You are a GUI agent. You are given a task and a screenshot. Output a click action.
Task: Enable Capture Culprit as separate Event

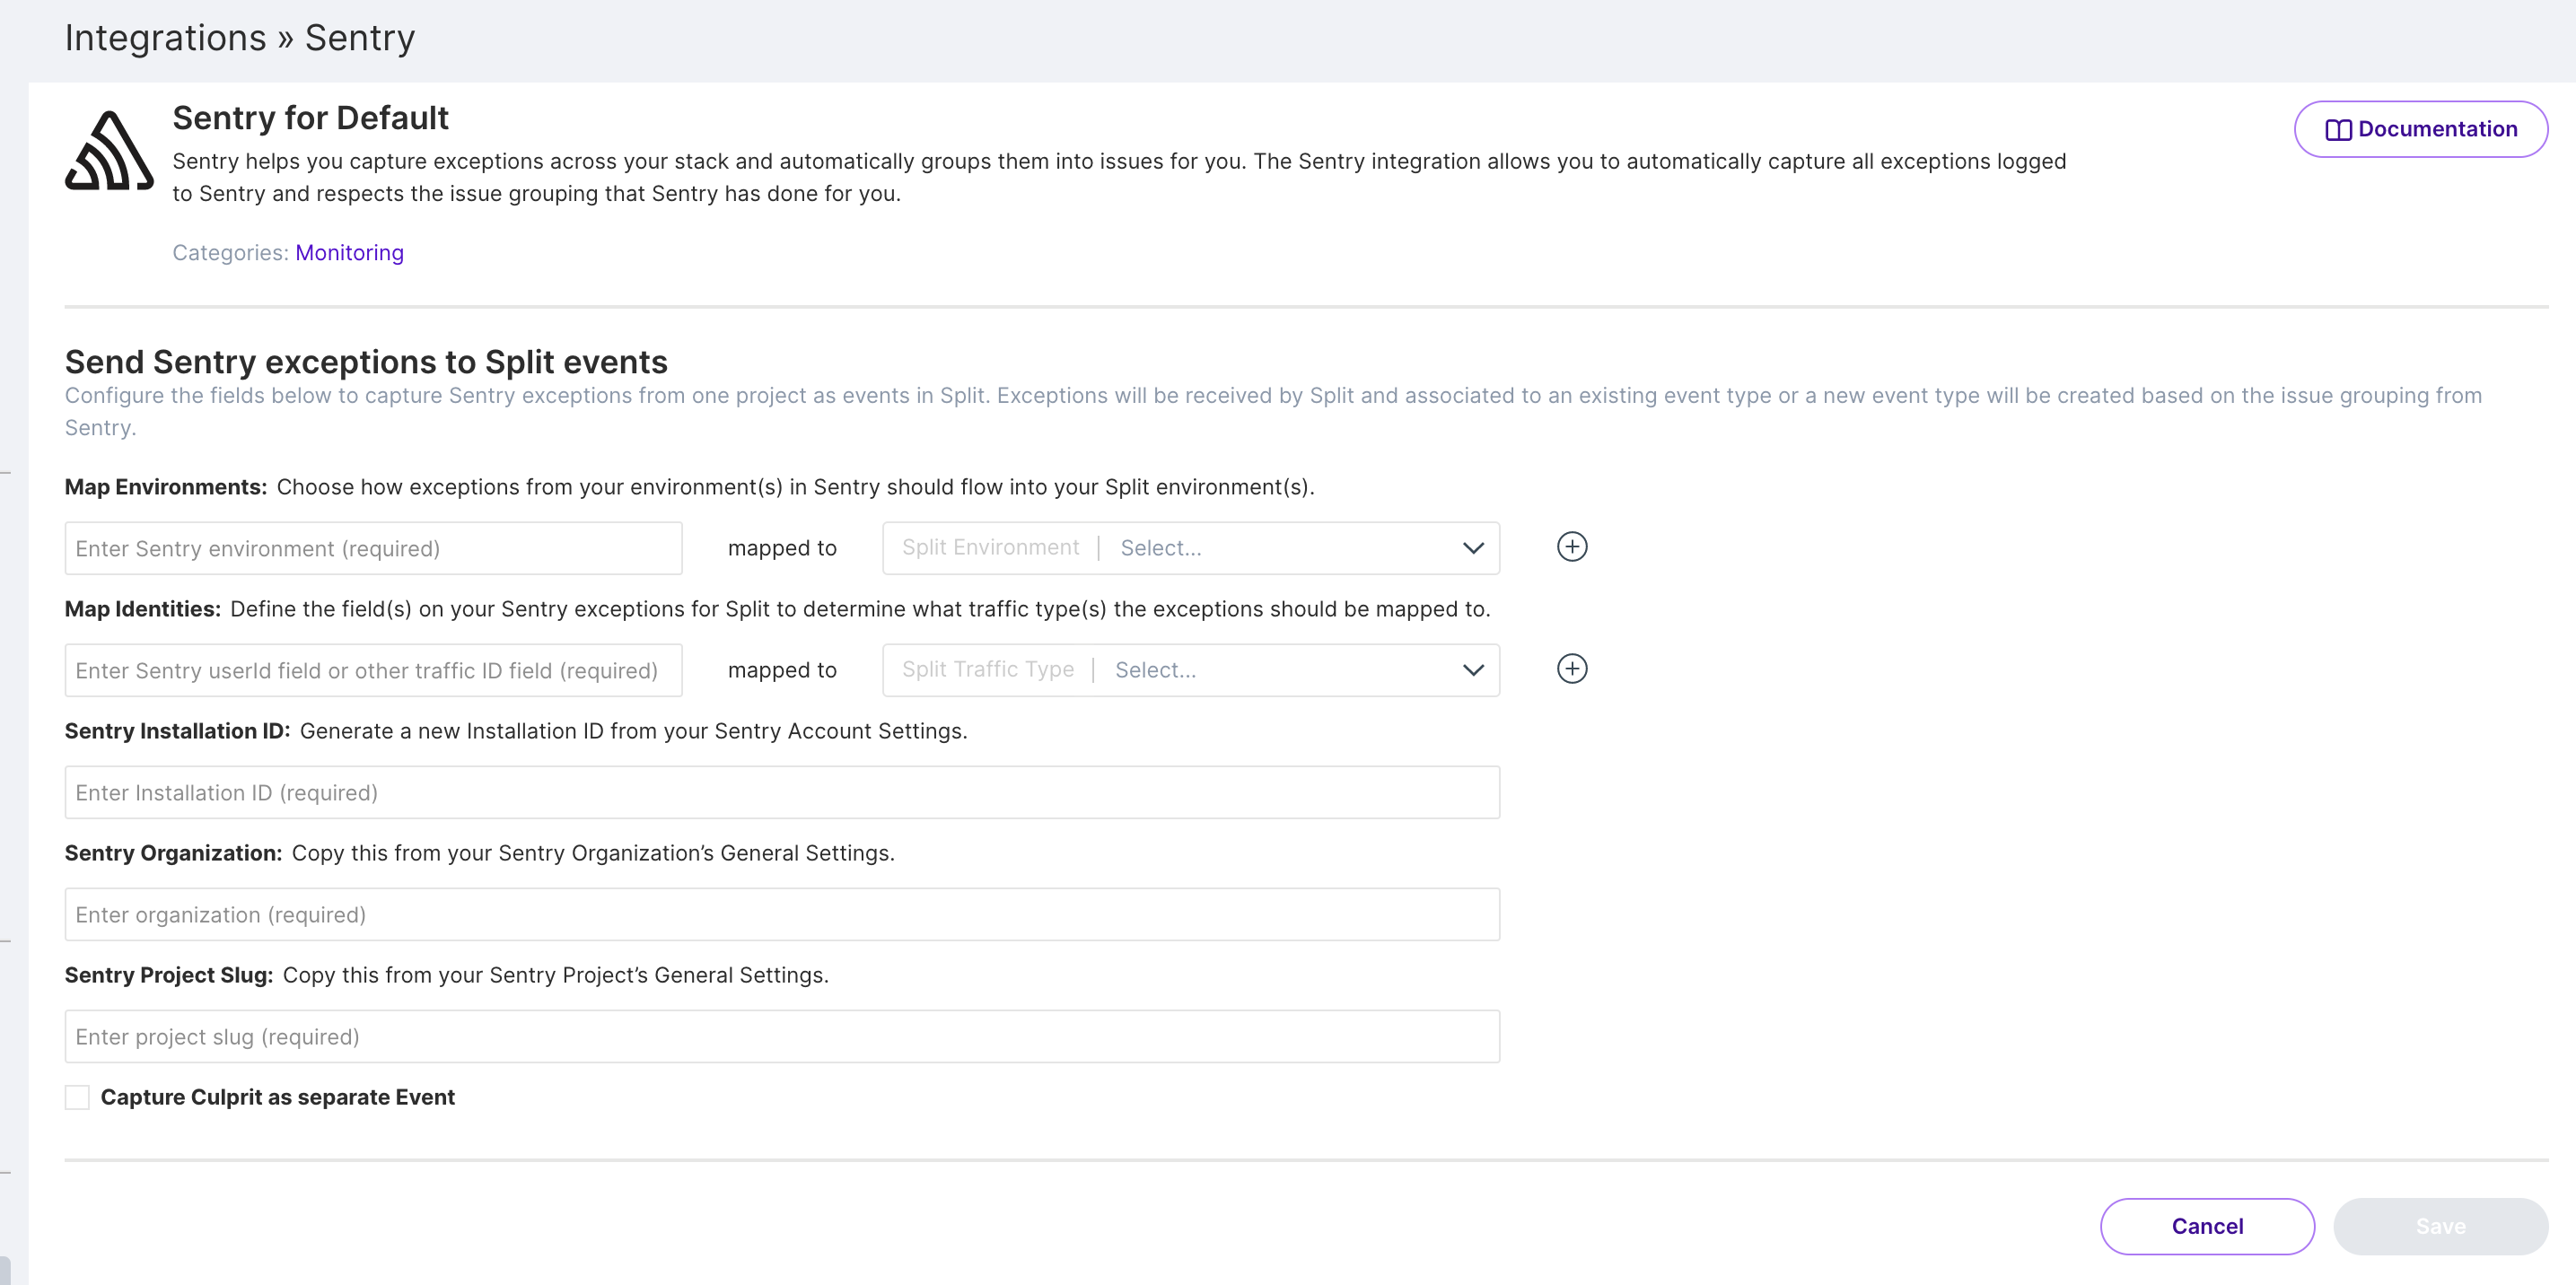click(77, 1097)
